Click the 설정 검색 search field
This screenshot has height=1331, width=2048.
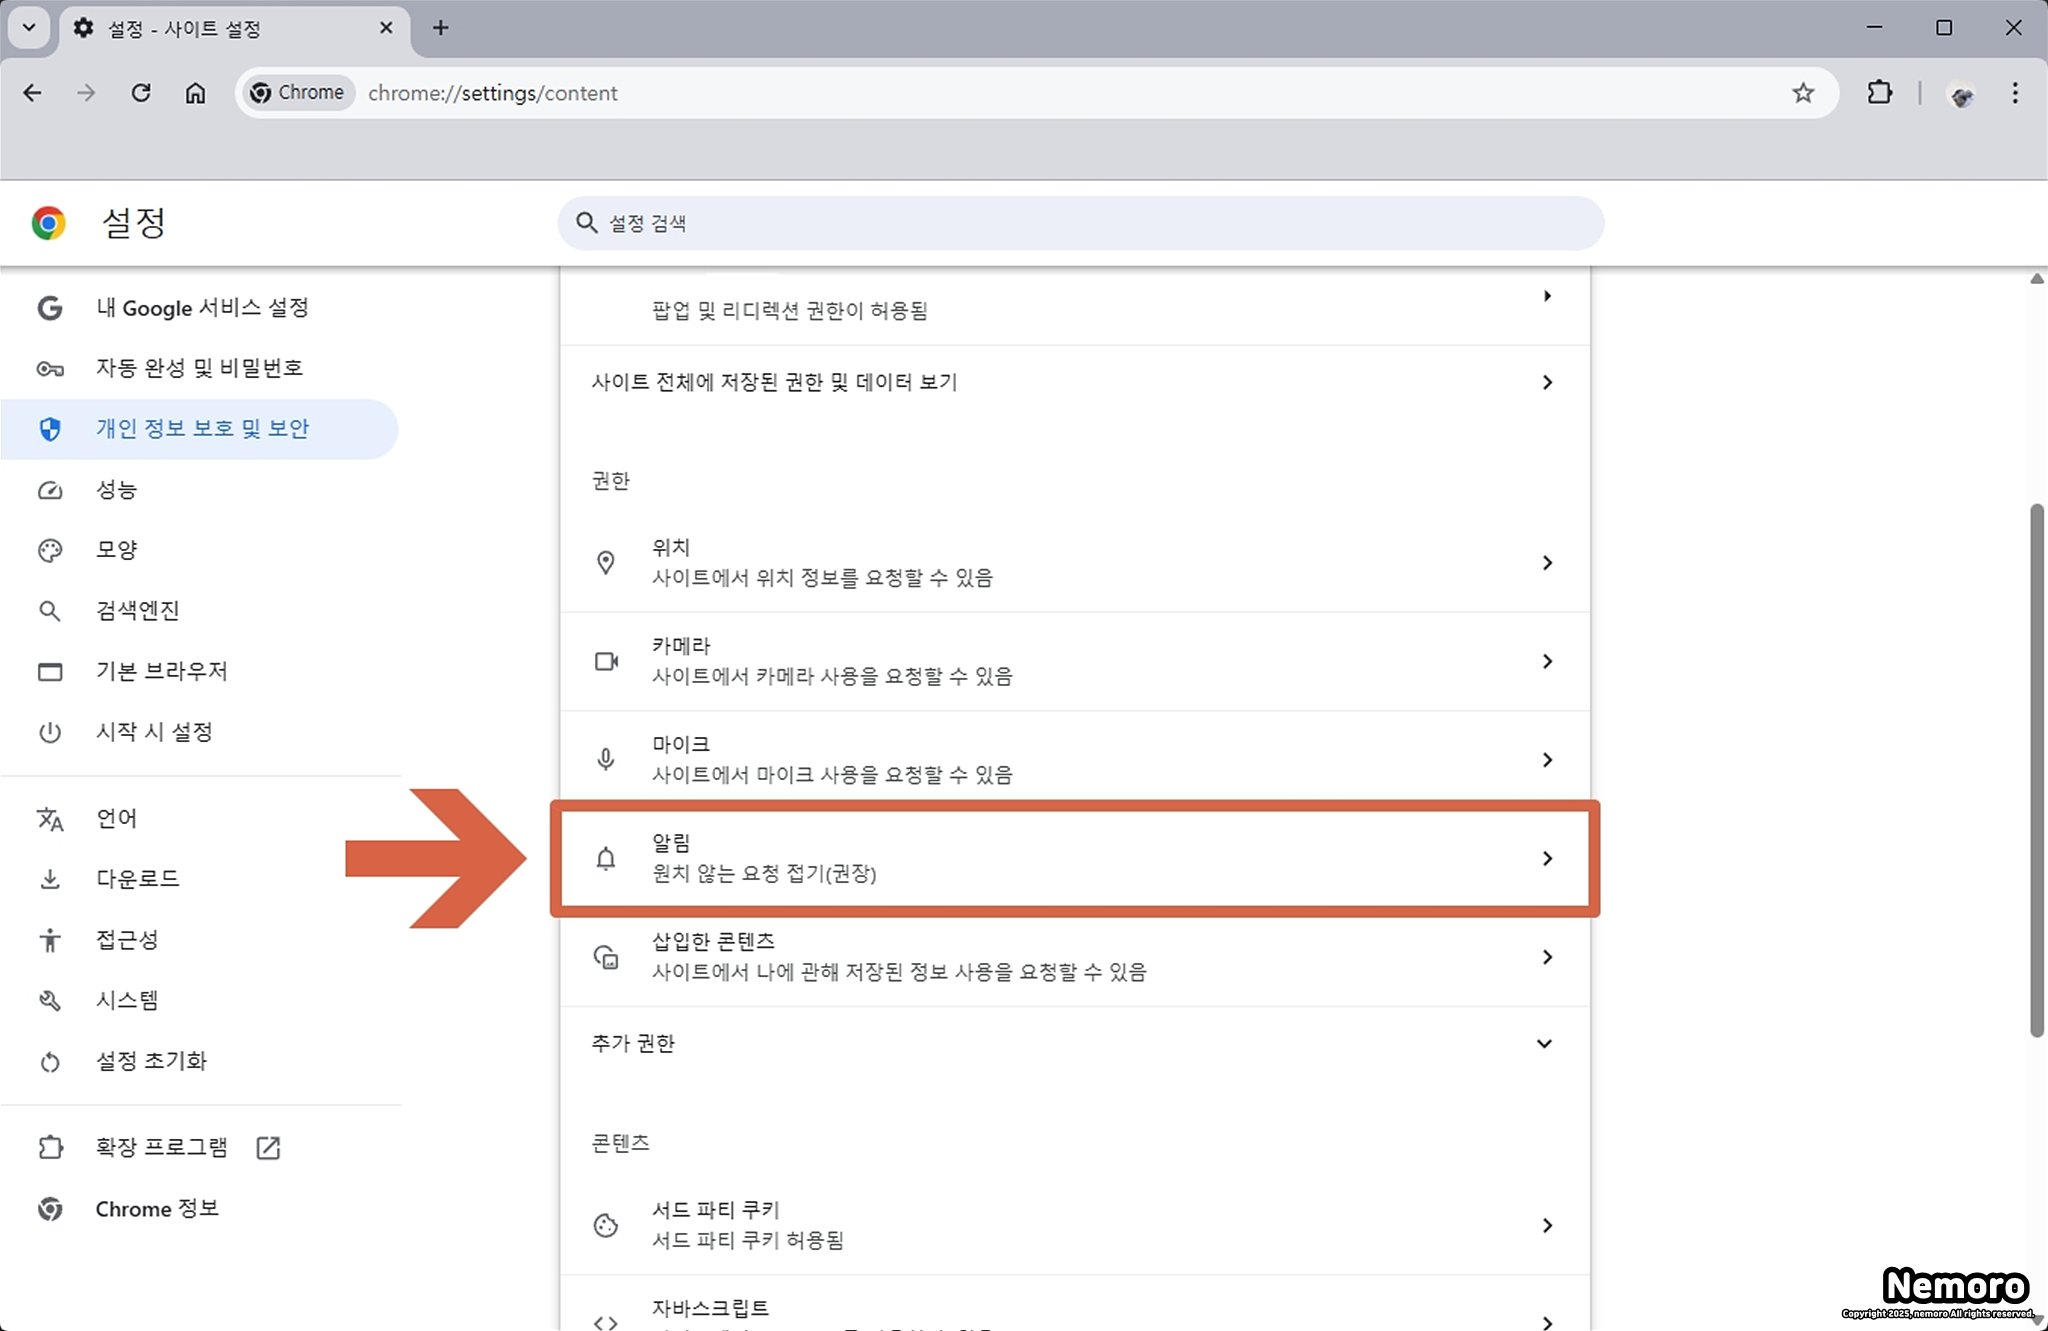coord(1080,223)
